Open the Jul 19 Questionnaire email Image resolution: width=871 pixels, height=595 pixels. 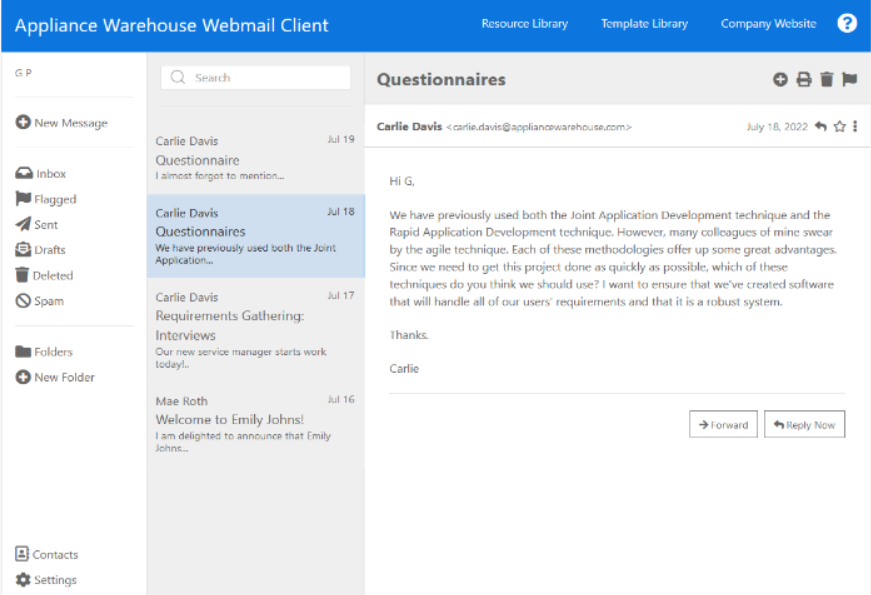(255, 158)
